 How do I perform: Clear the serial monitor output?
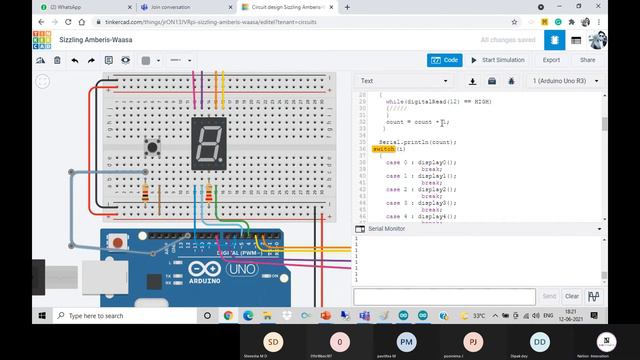click(x=571, y=296)
